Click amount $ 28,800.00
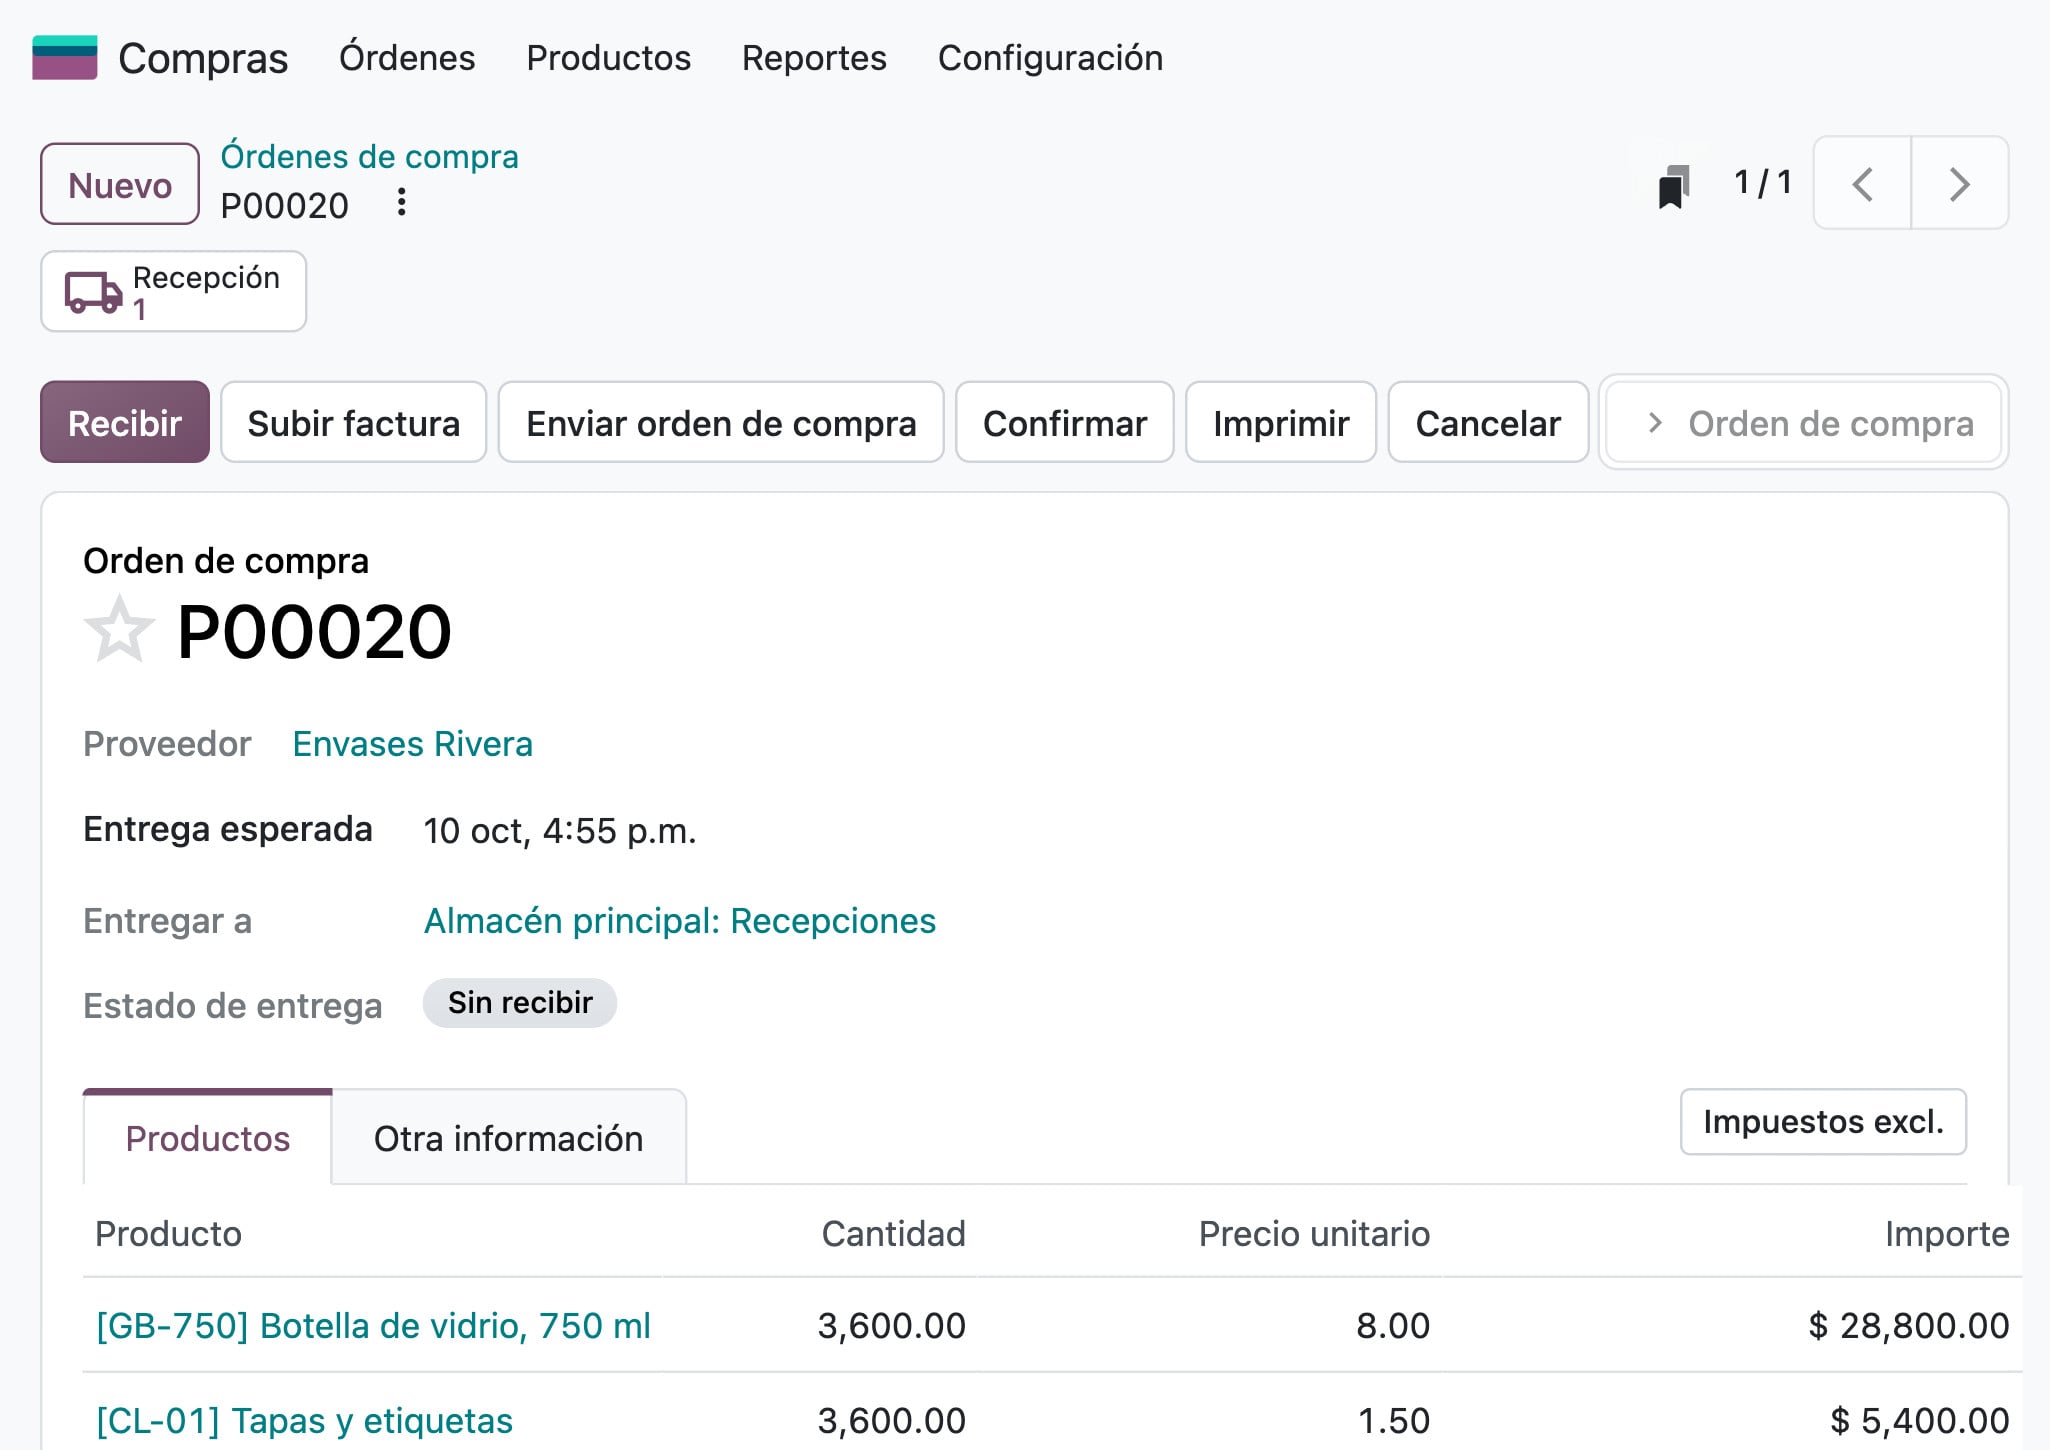This screenshot has width=2050, height=1450. (x=1909, y=1325)
